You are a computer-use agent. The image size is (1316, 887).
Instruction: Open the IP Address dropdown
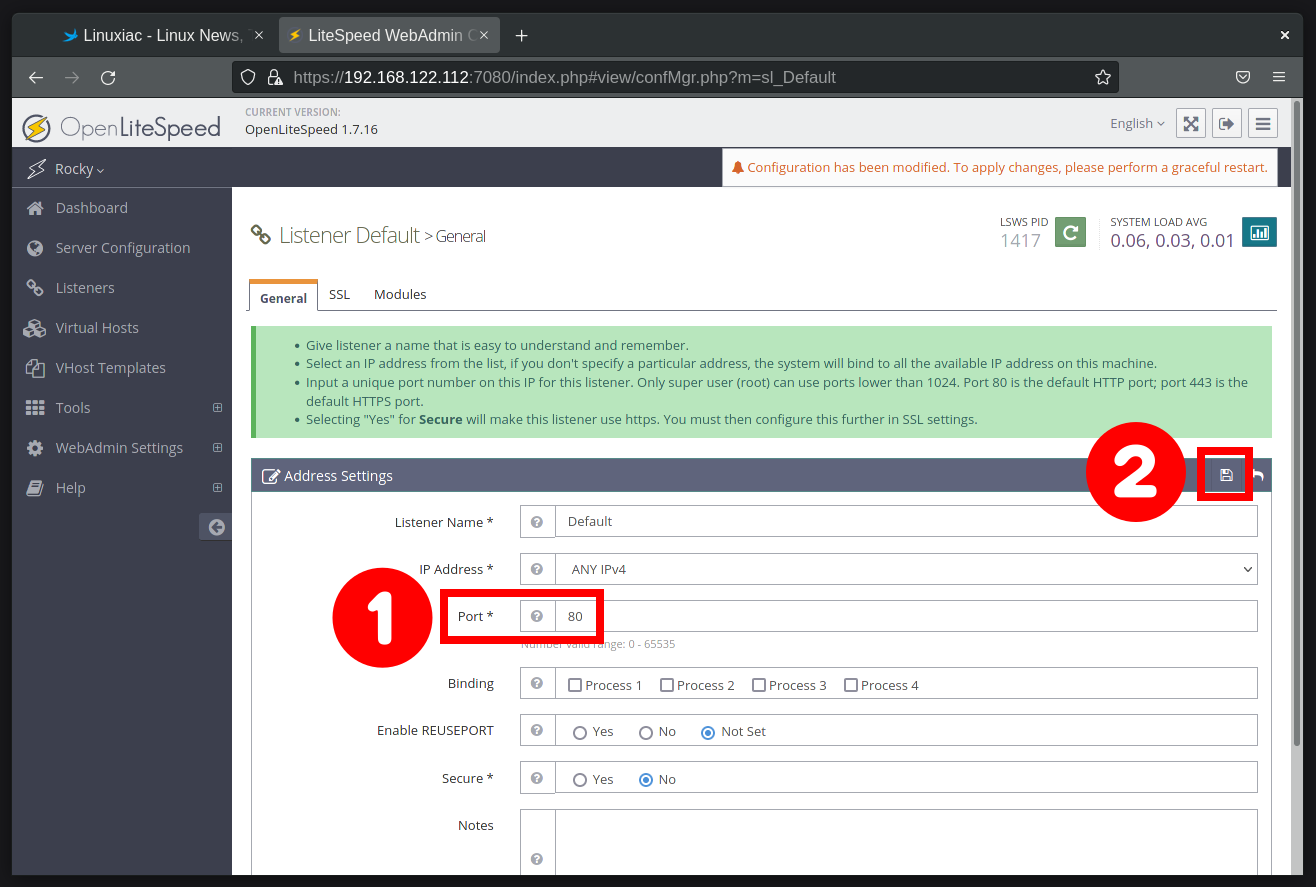[x=906, y=569]
